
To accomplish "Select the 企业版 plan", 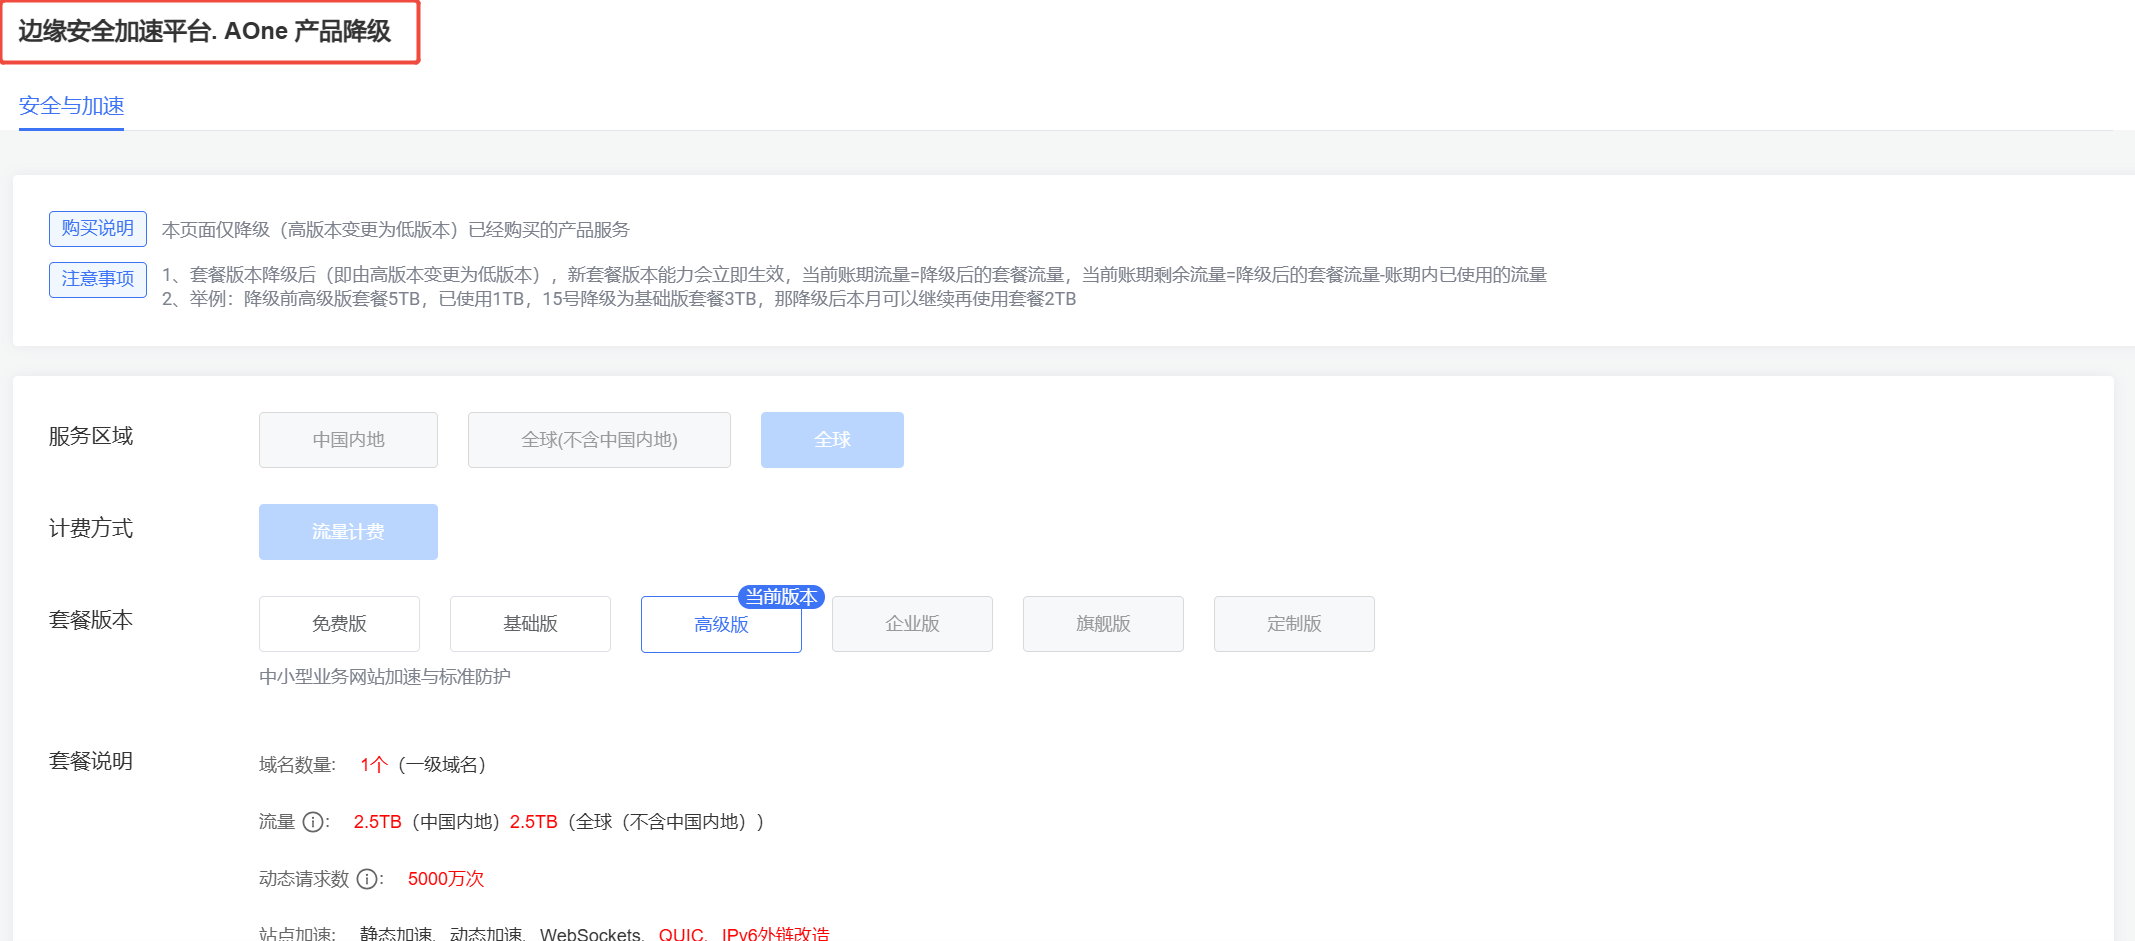I will (x=912, y=624).
